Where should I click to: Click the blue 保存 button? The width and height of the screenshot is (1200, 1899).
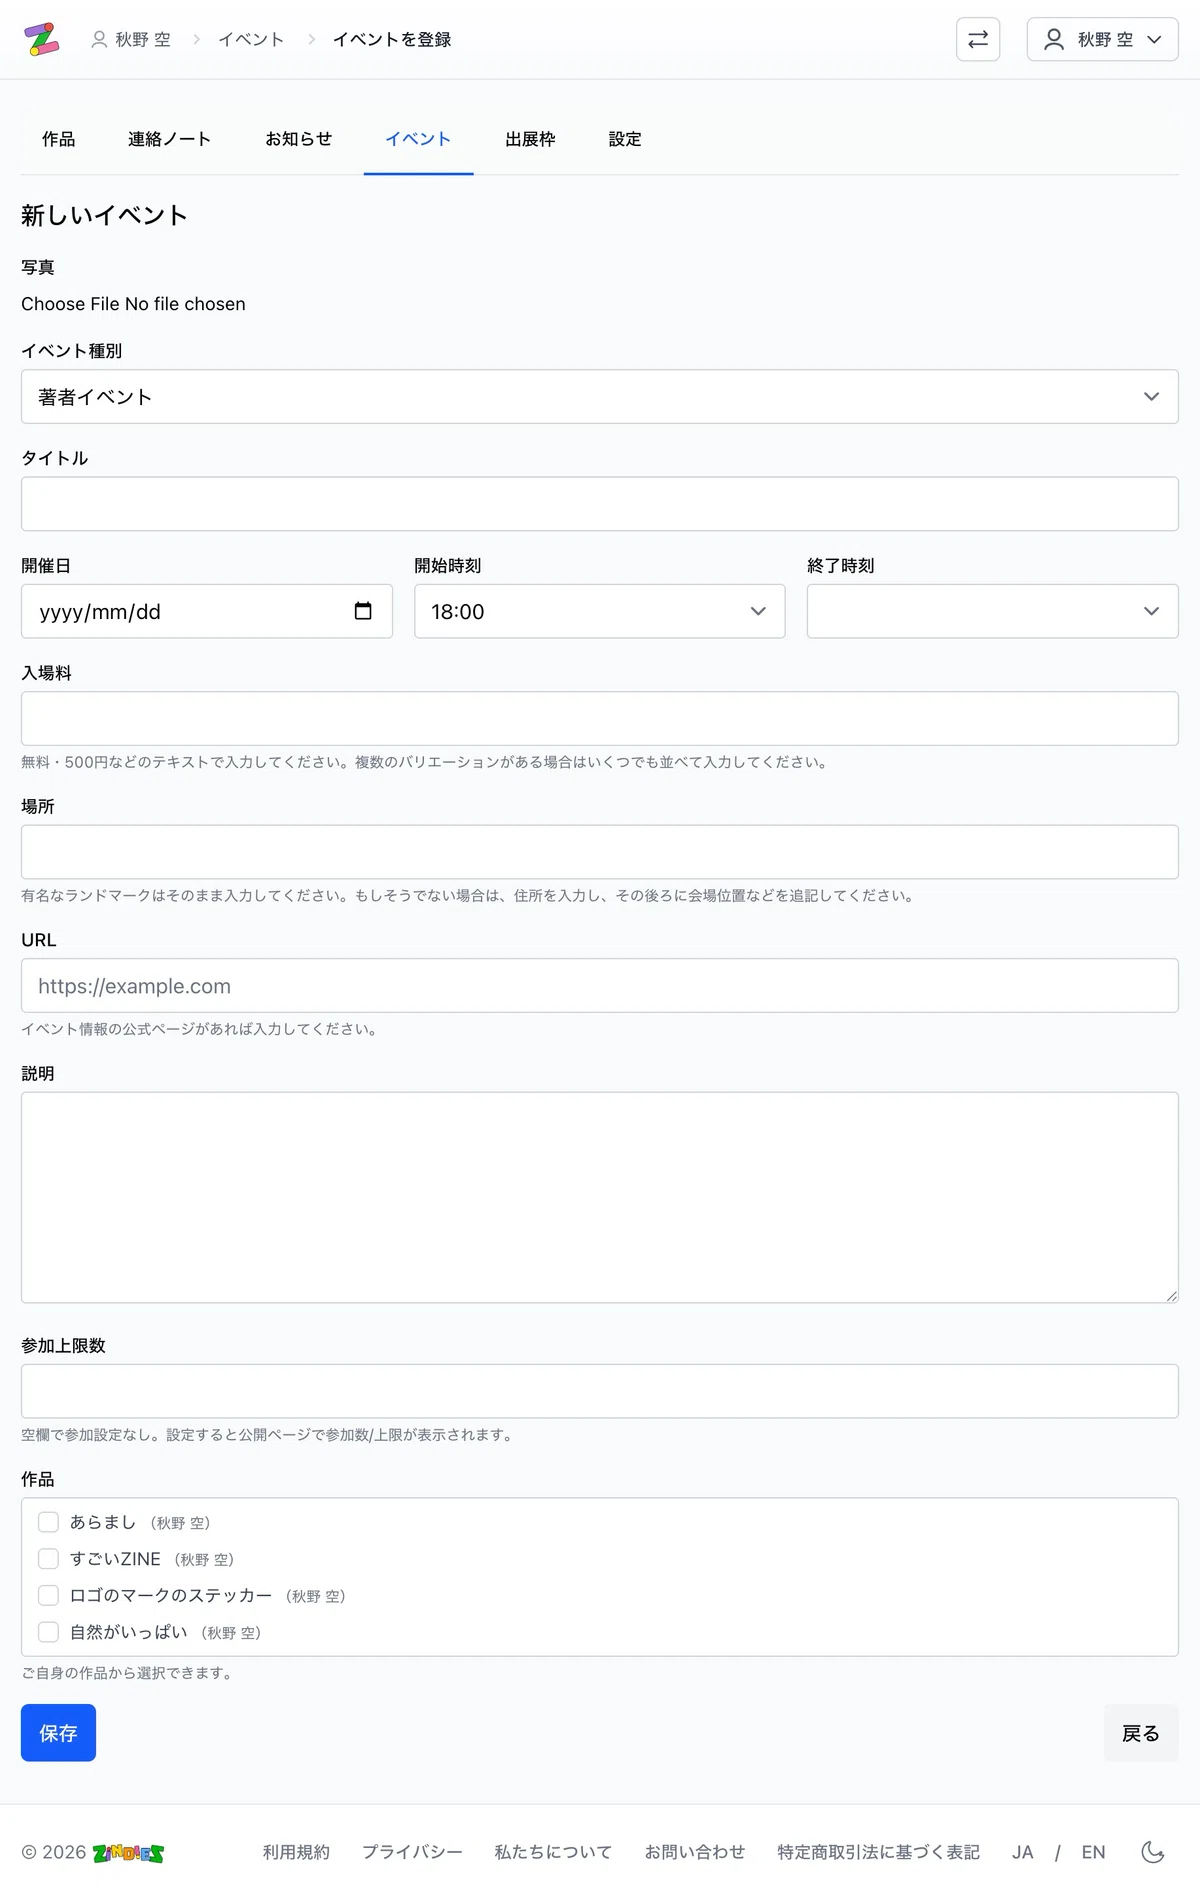tap(58, 1733)
